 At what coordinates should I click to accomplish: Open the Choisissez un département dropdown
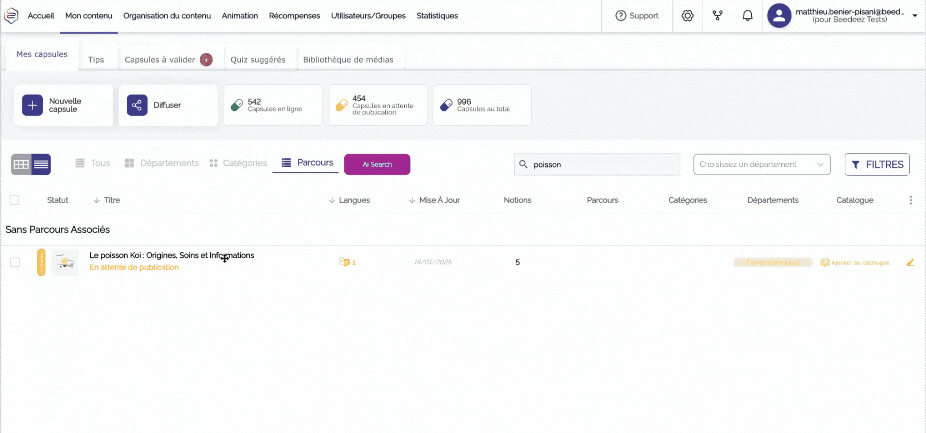click(762, 164)
